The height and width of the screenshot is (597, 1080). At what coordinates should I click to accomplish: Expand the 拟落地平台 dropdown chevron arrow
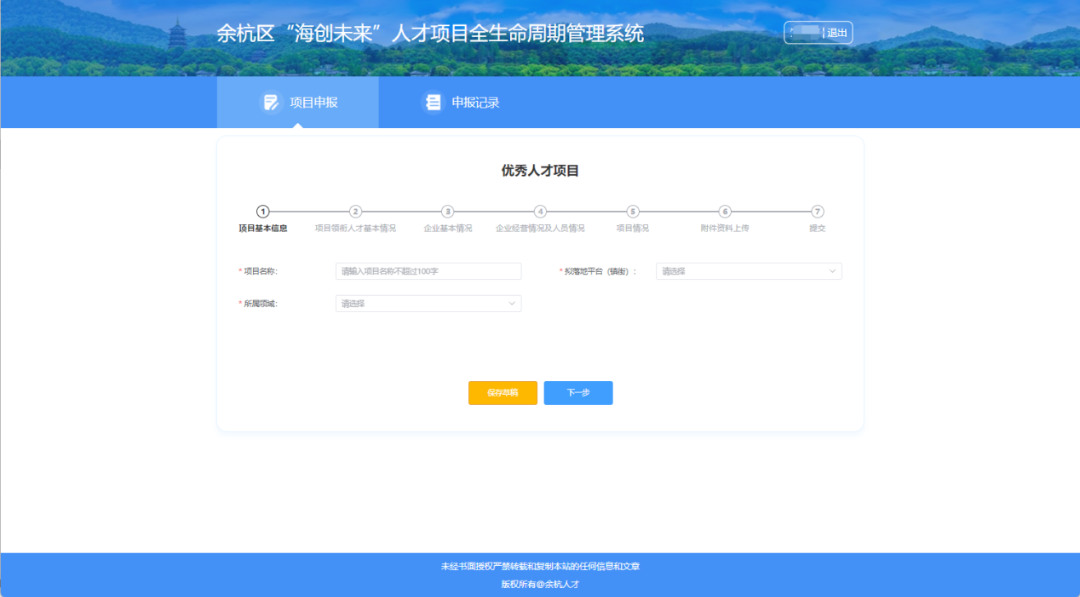tap(834, 271)
